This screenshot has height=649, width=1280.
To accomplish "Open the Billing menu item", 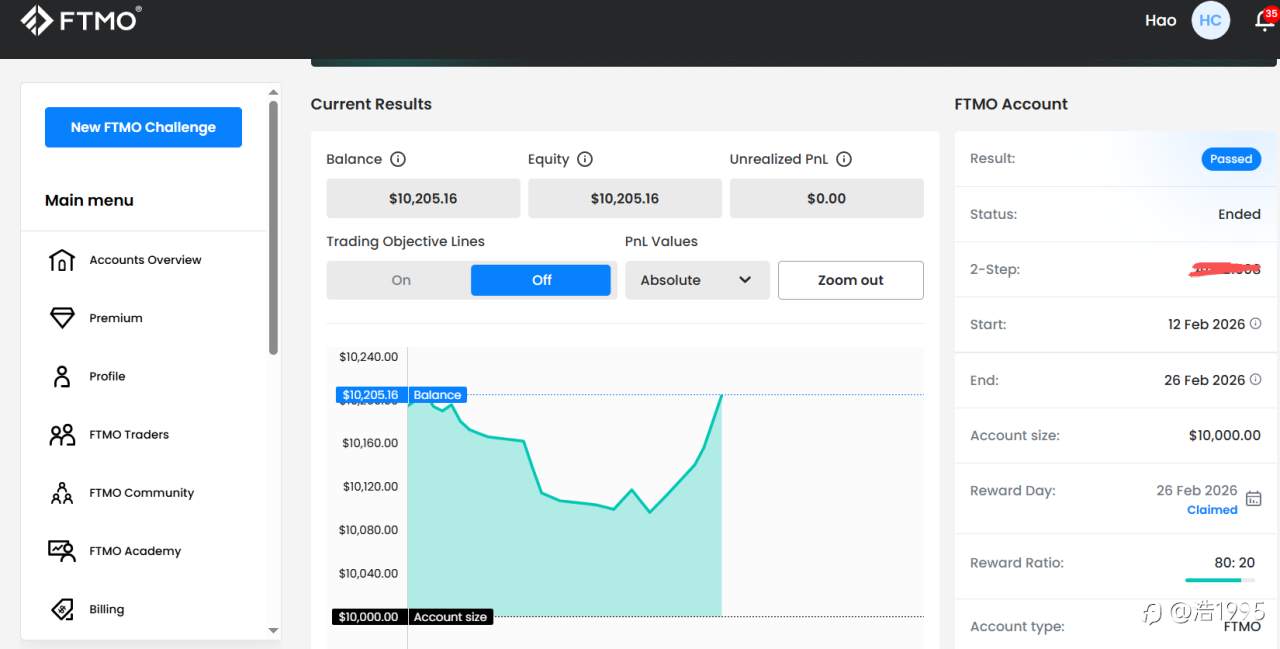I will pos(107,609).
